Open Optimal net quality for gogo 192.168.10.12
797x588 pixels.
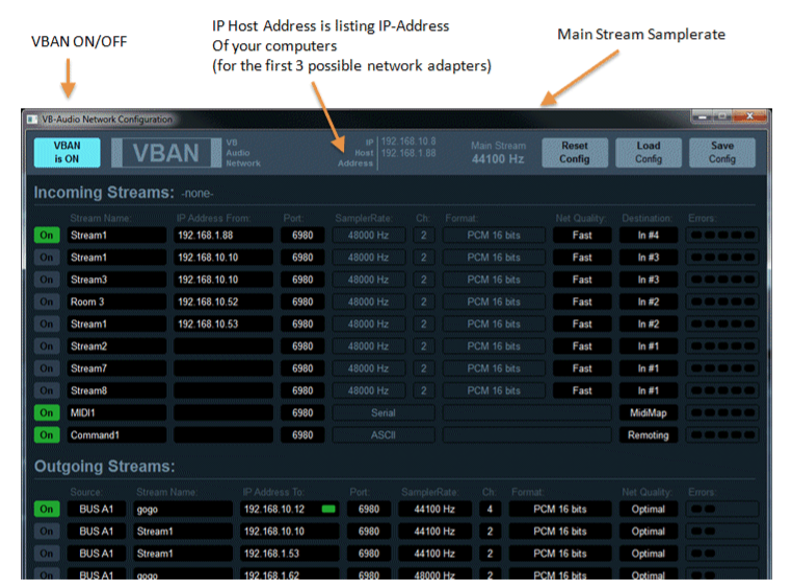[648, 509]
